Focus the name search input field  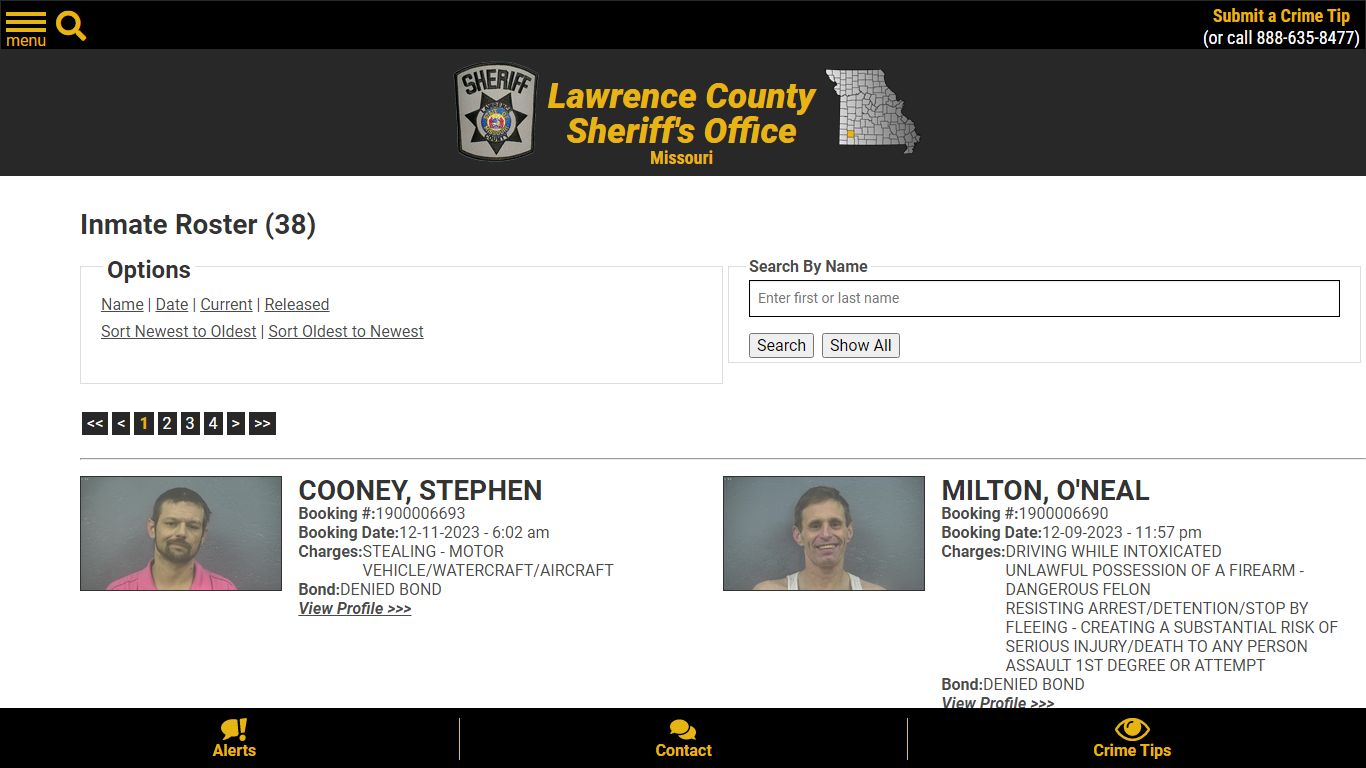click(1044, 298)
